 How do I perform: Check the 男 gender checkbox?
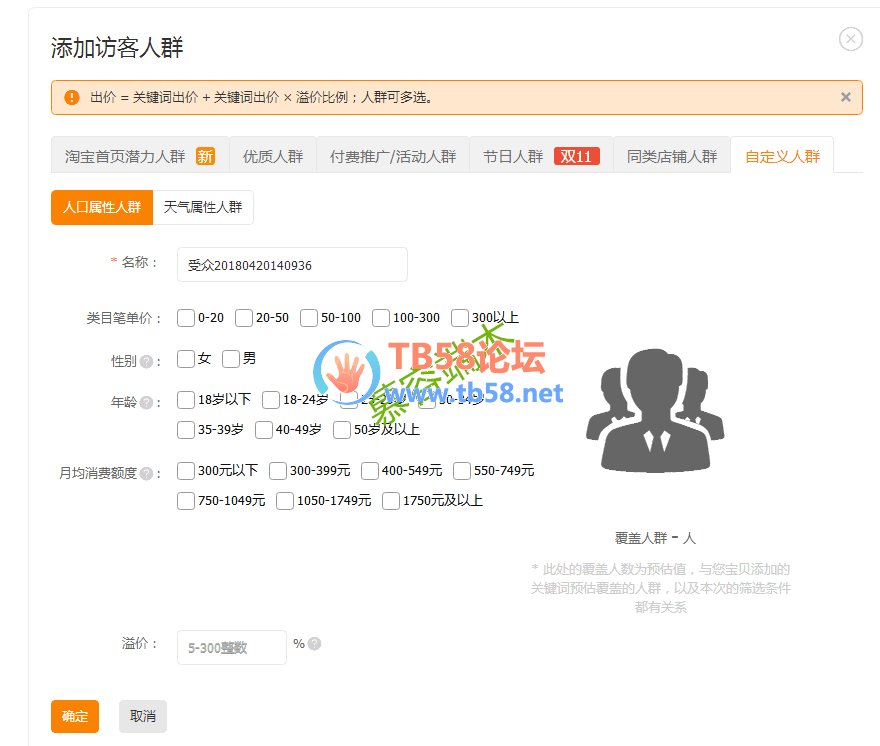(231, 359)
